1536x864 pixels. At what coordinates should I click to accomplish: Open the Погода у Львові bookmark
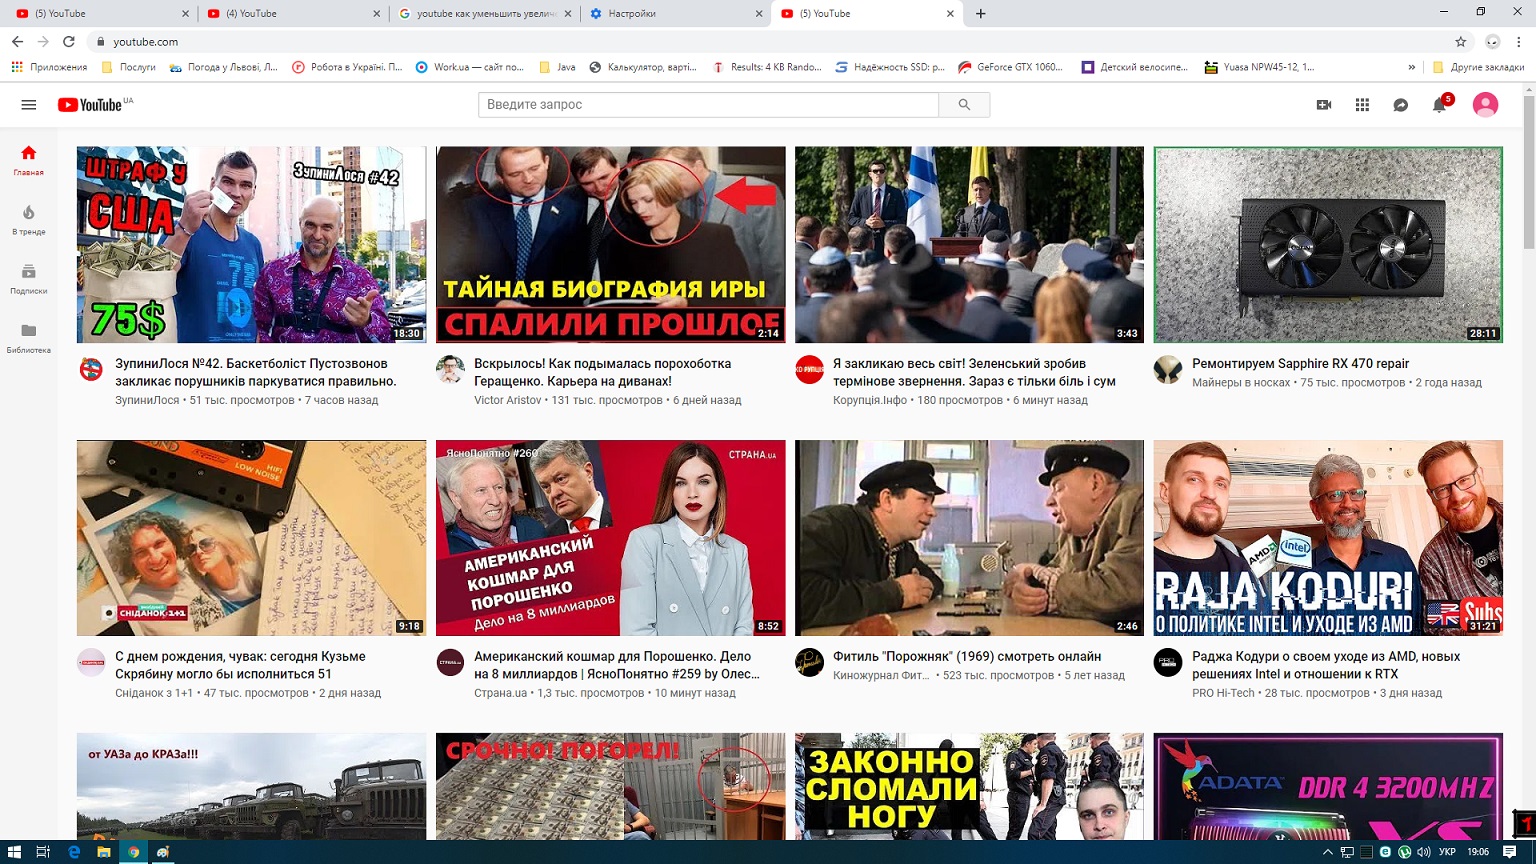[x=223, y=67]
